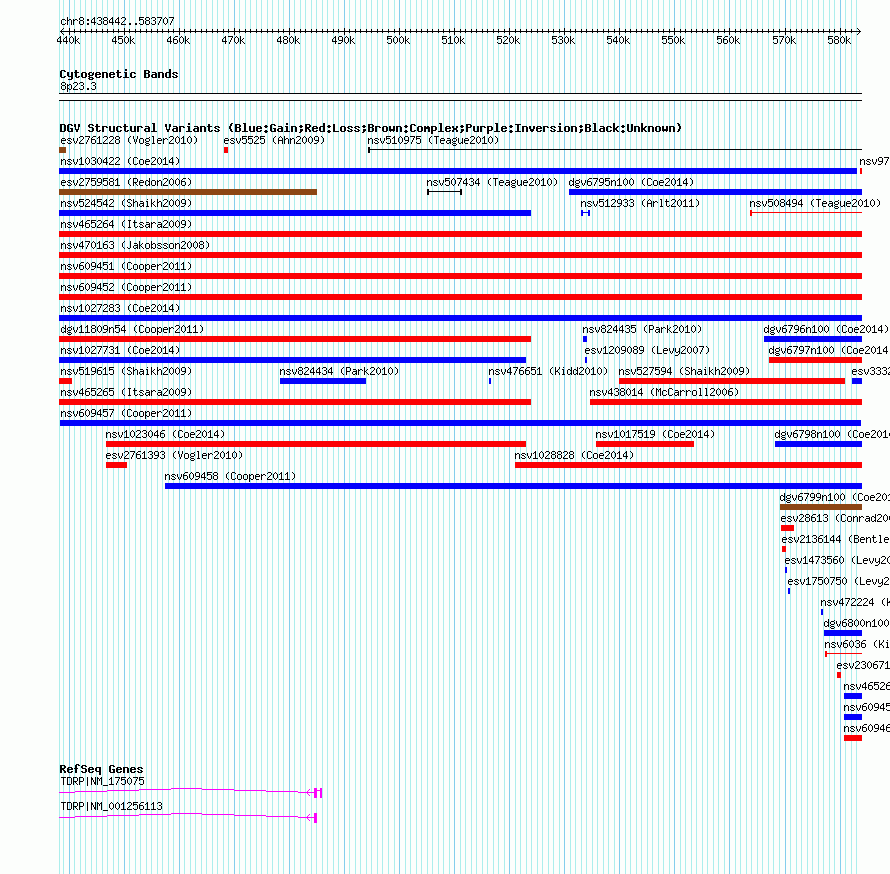Click the dgv6796n100 (Coe2014) label
This screenshot has width=890, height=874.
point(826,329)
